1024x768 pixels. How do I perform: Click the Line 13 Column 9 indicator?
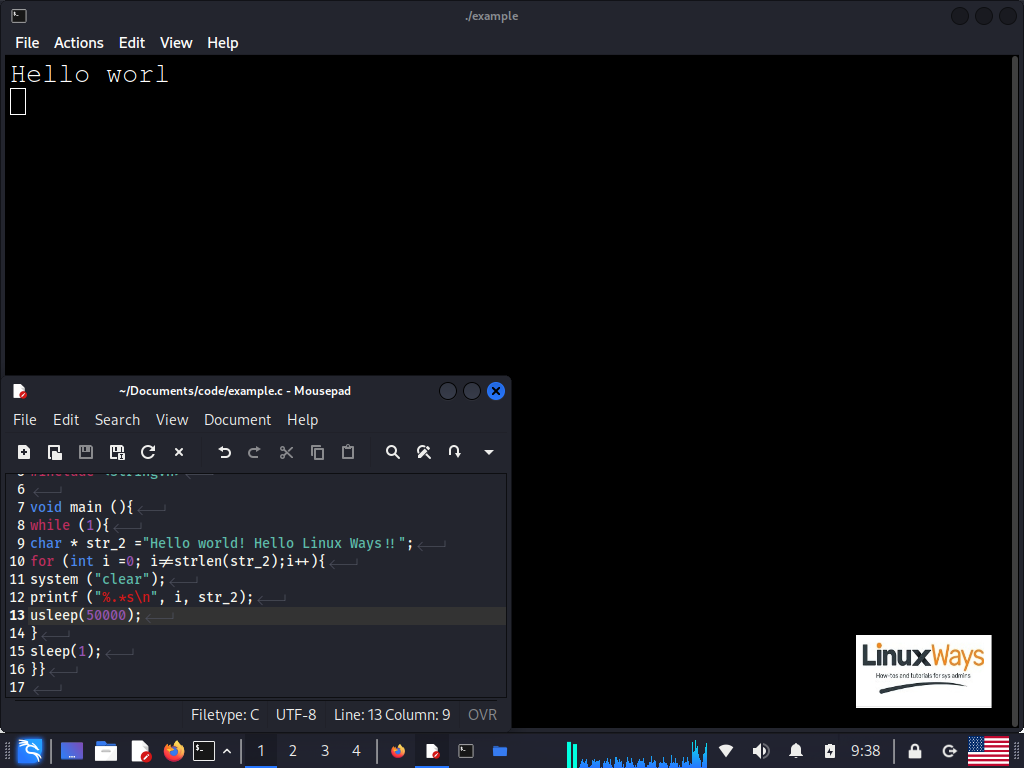[x=392, y=714]
